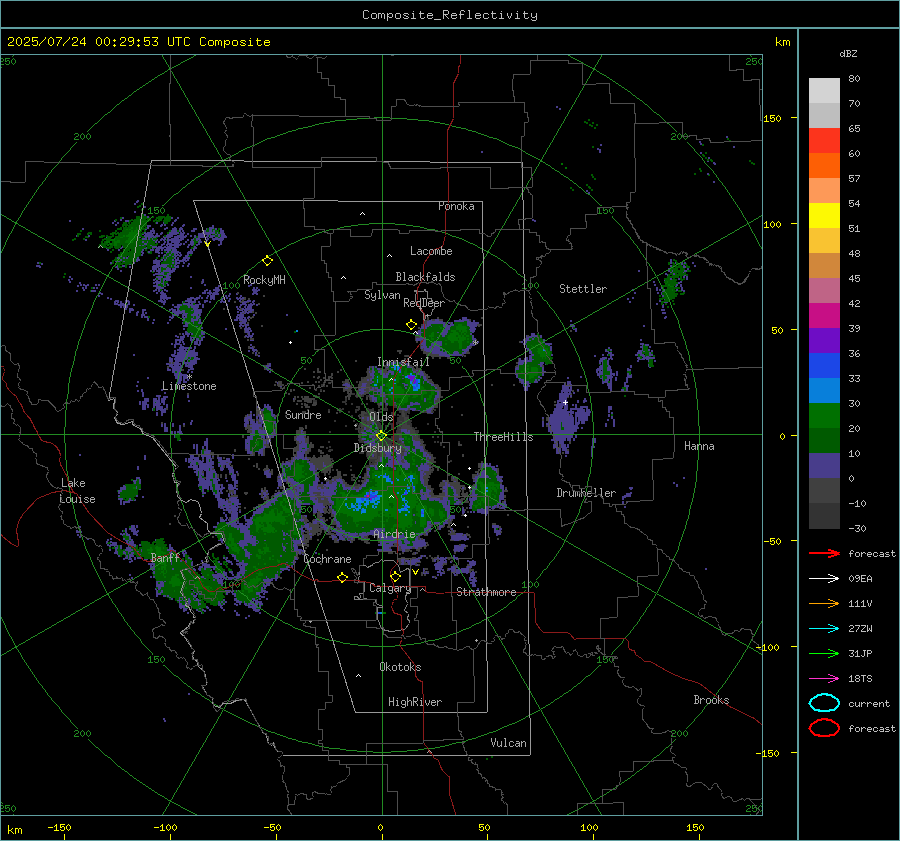The width and height of the screenshot is (900, 841).
Task: Click the Vulcan label
Action: [508, 743]
